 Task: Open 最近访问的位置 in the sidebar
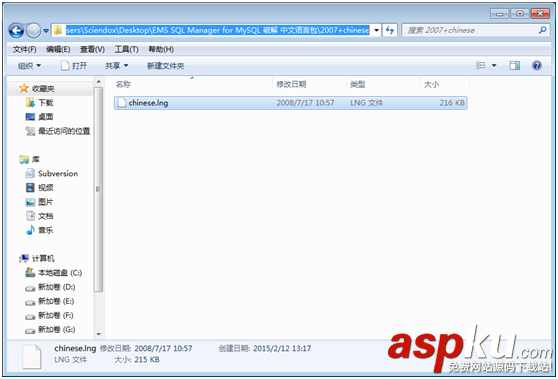coord(64,131)
